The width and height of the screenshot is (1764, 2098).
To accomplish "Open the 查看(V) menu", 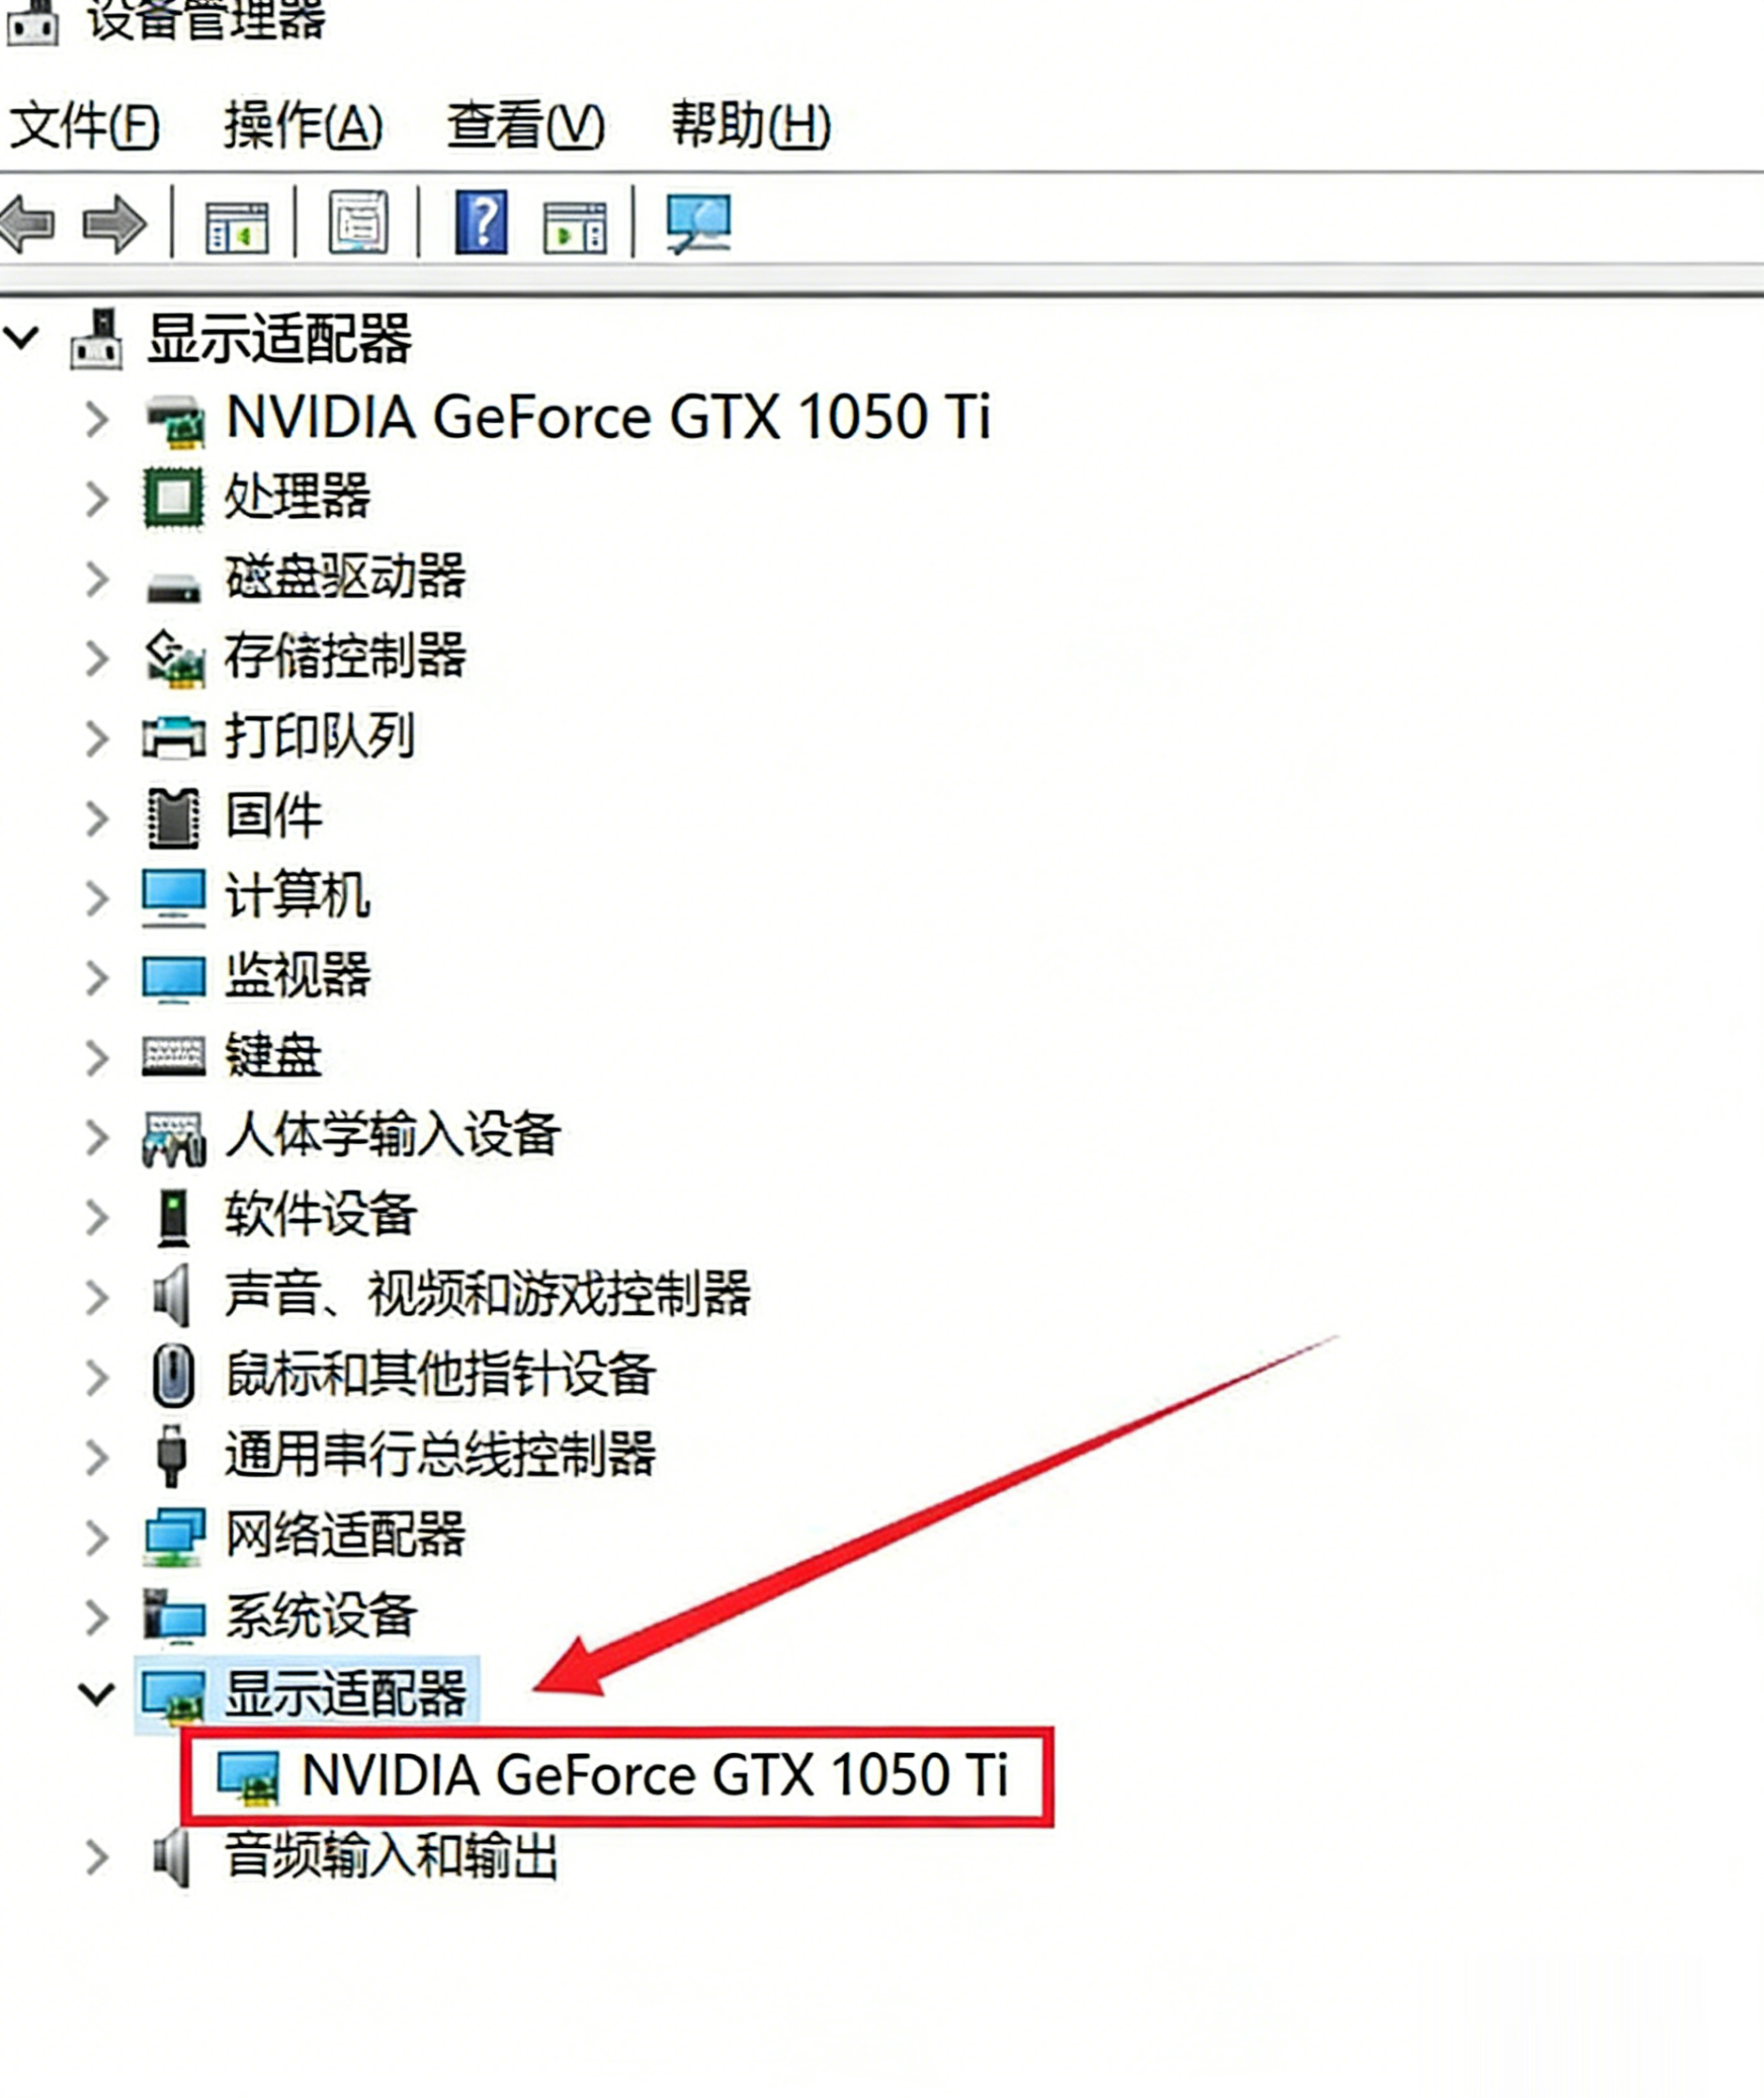I will click(525, 126).
